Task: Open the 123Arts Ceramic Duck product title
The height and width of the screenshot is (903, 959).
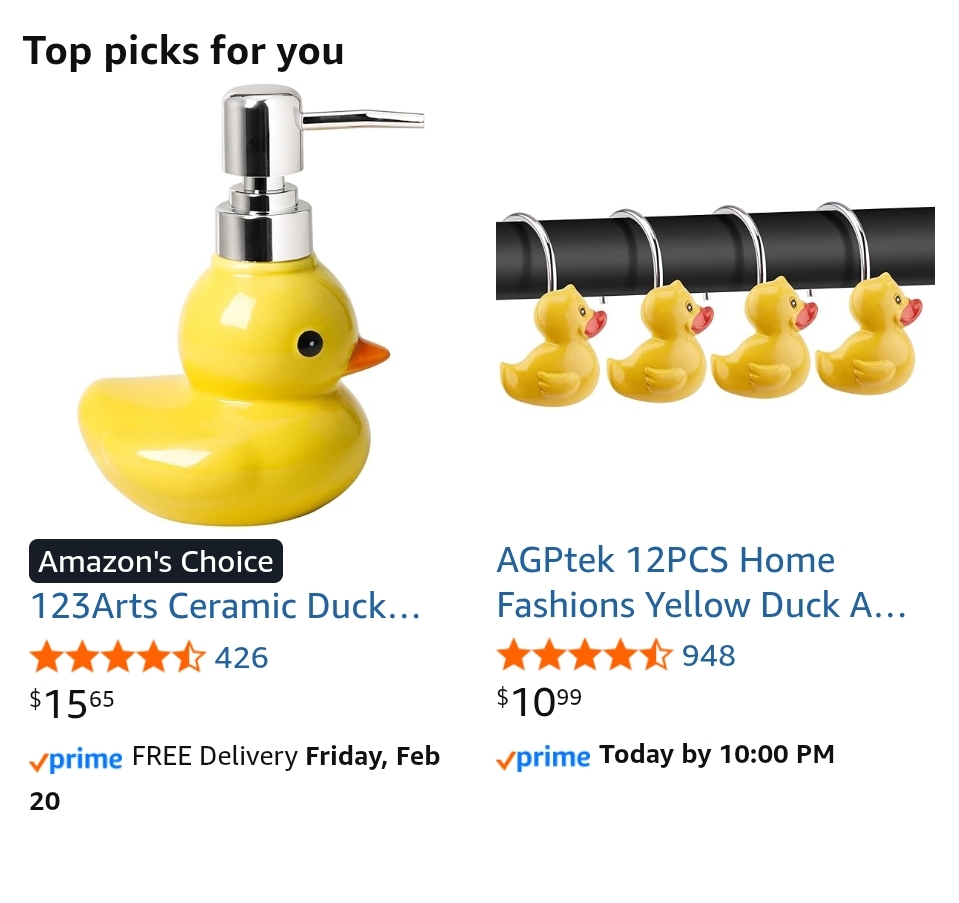Action: click(x=225, y=606)
